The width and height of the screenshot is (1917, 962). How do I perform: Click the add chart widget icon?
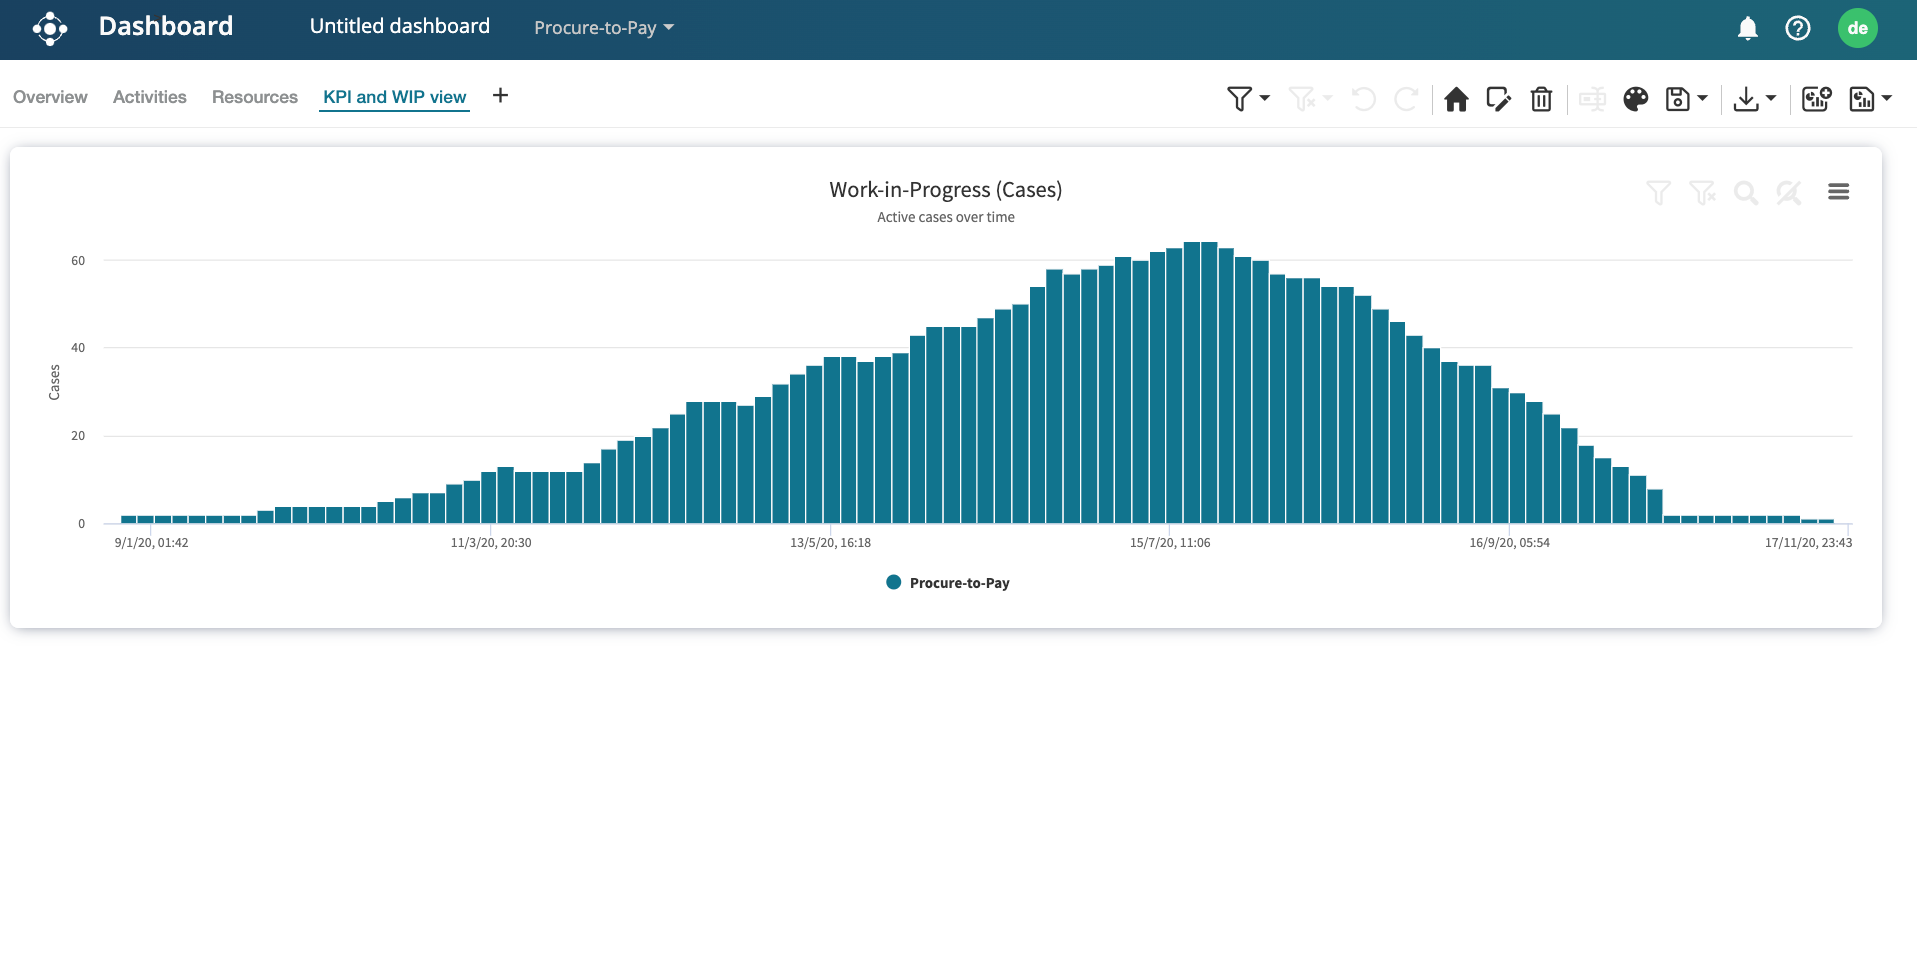(x=1815, y=99)
